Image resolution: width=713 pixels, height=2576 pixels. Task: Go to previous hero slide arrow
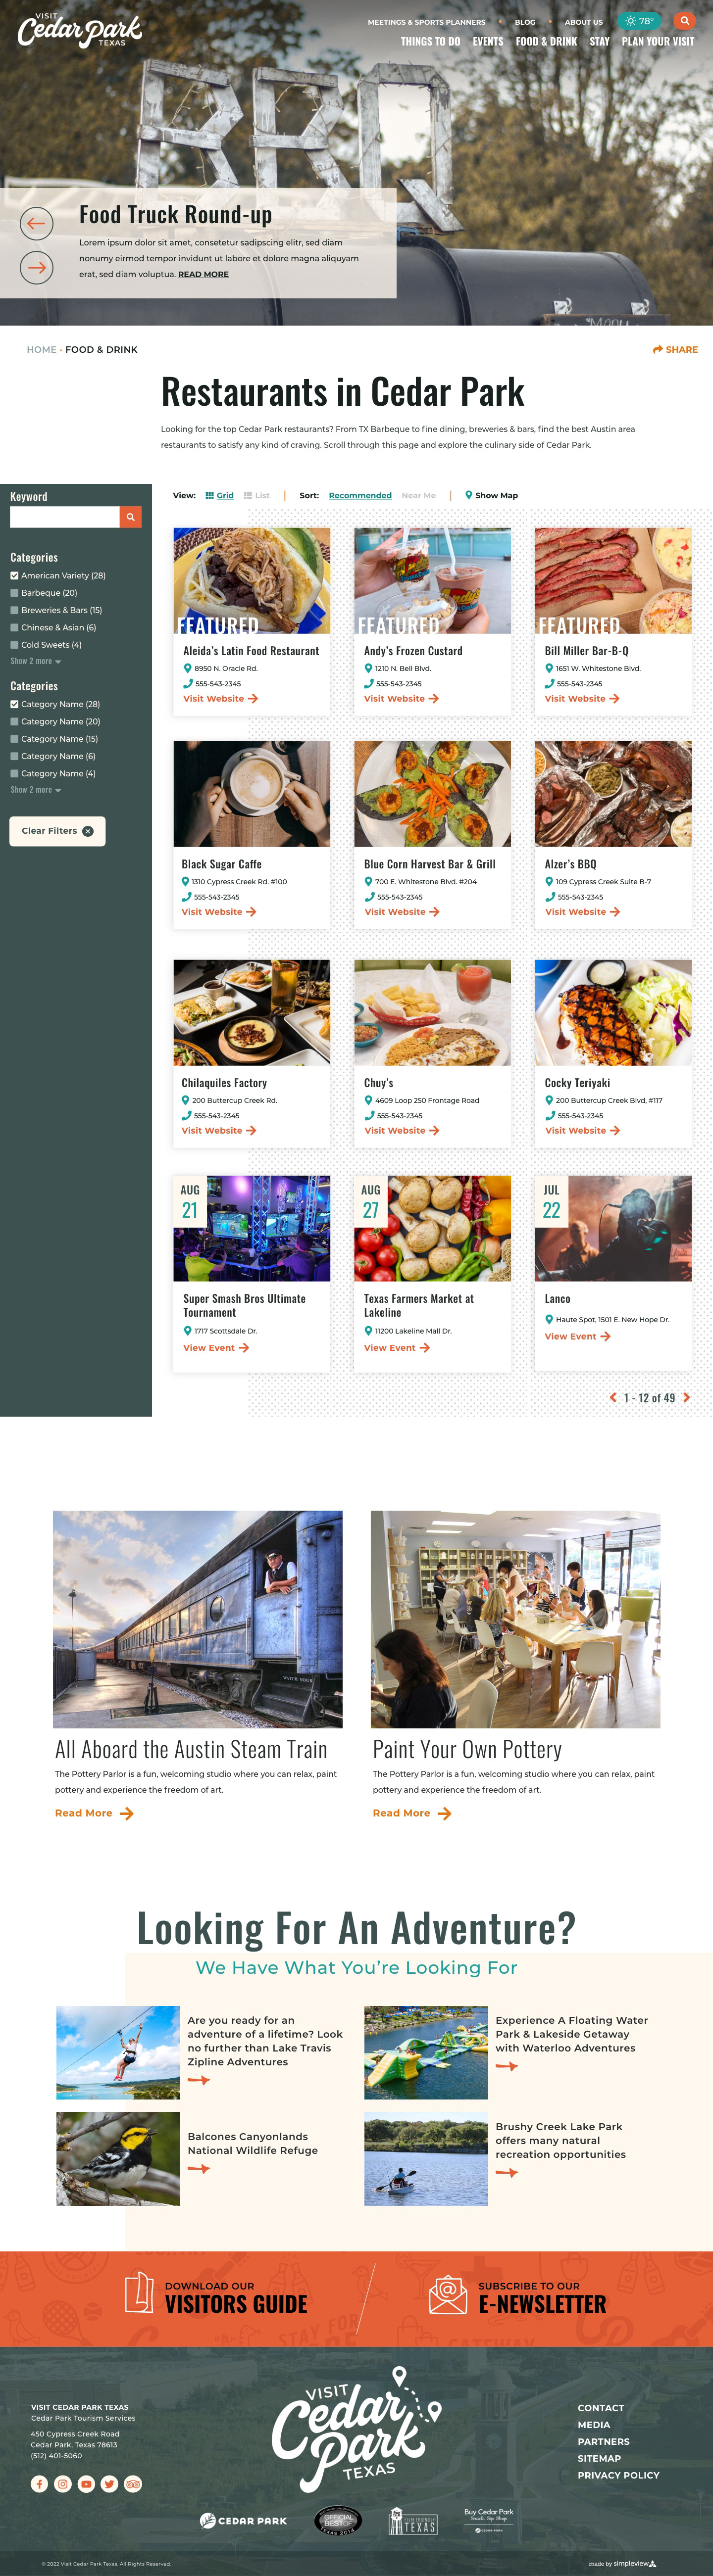[37, 223]
